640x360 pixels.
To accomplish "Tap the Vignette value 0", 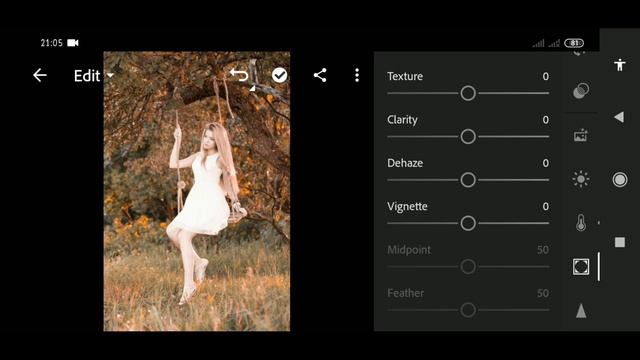I will point(545,206).
